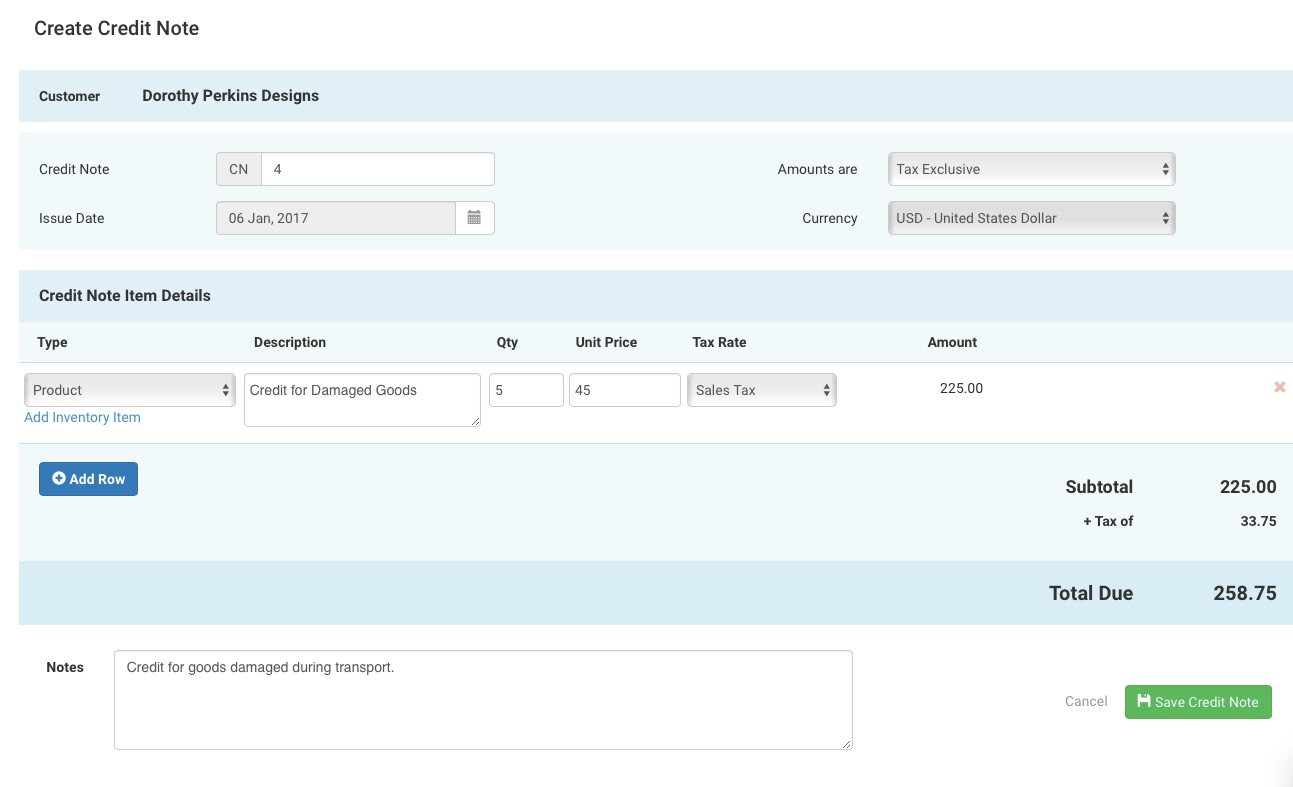Click the Customer header showing Dorothy Perkins Designs
The image size is (1293, 787).
pos(230,95)
